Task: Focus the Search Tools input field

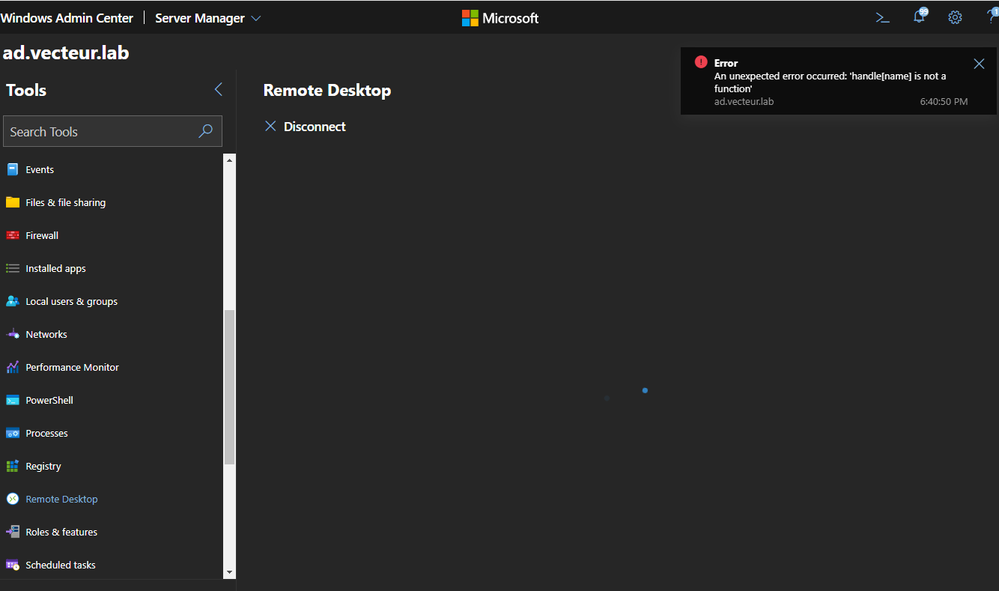Action: point(113,131)
